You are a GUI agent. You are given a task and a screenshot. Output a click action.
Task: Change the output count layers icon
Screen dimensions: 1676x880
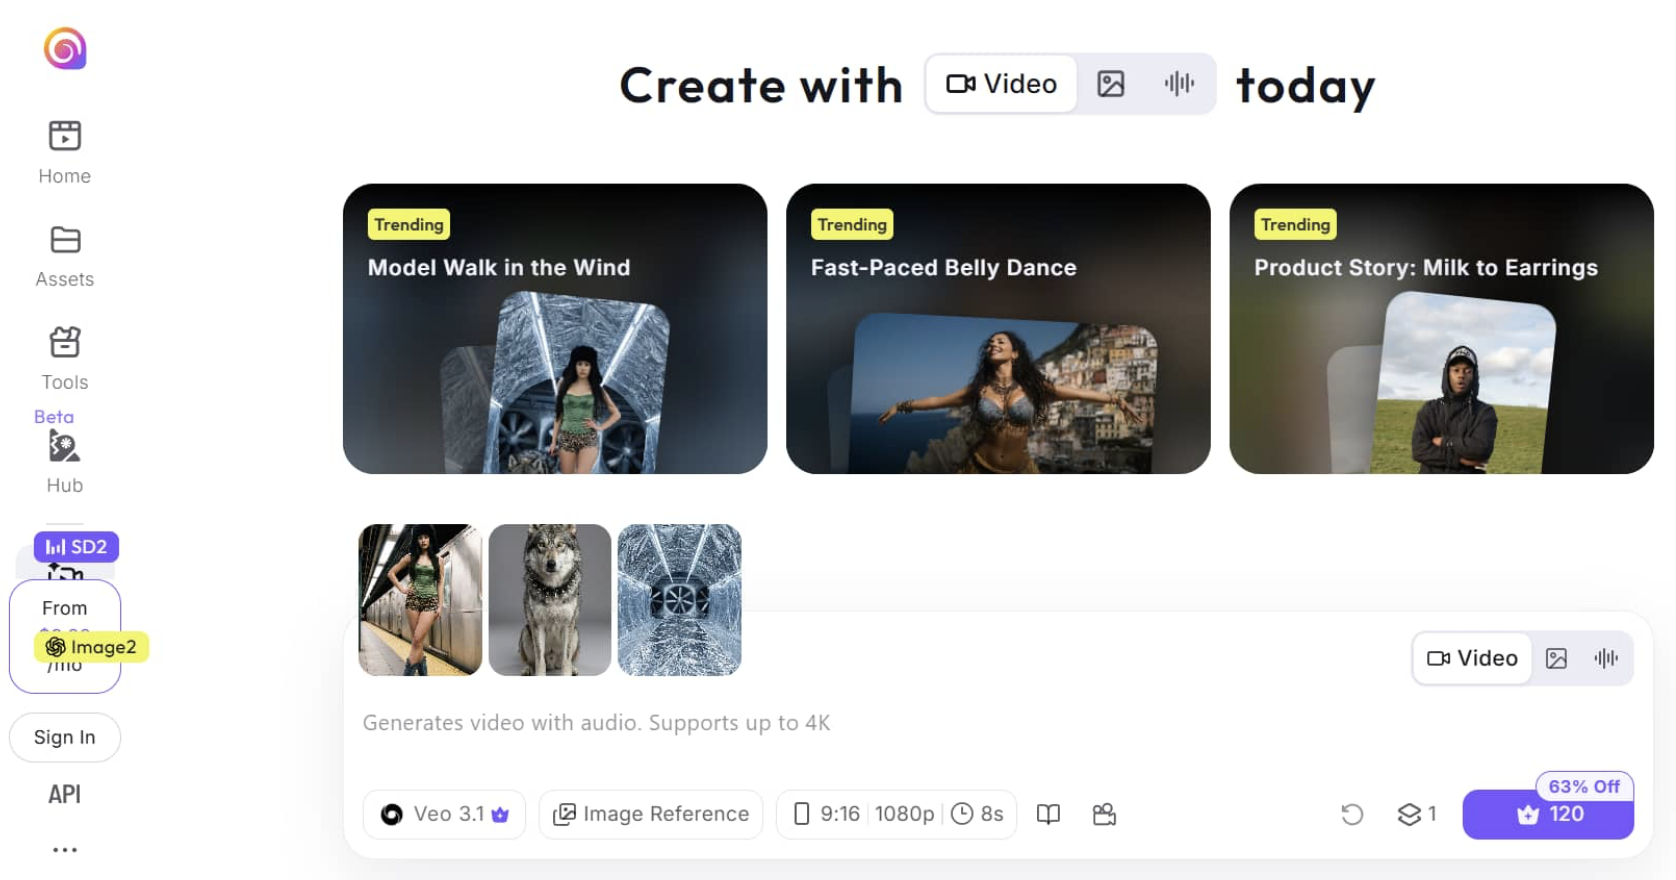[1417, 814]
